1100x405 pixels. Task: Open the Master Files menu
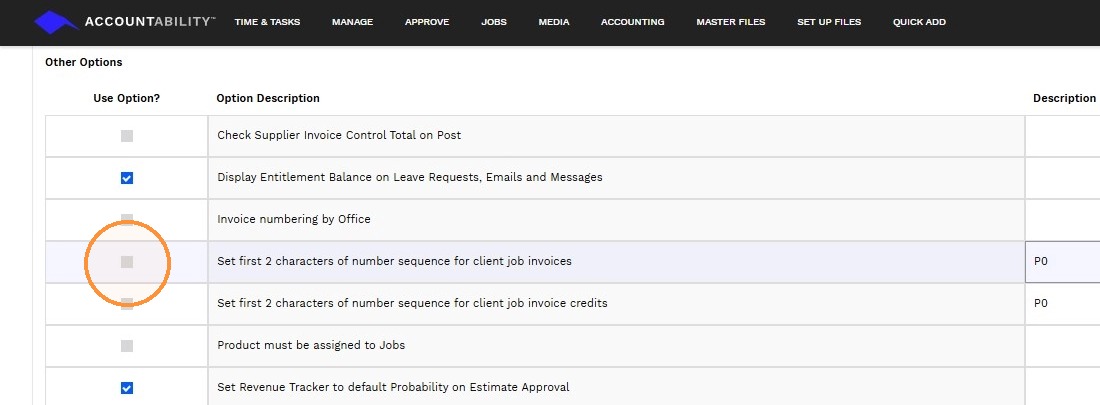pyautogui.click(x=730, y=22)
